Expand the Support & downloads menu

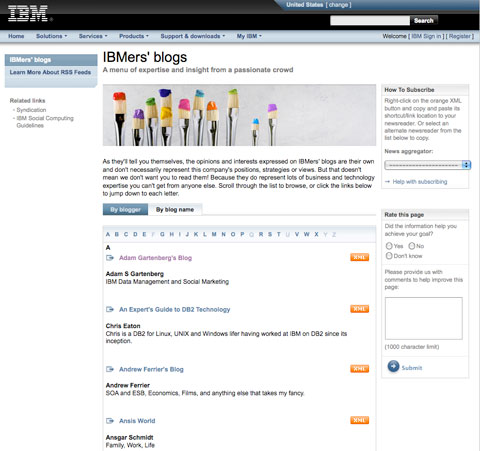193,36
